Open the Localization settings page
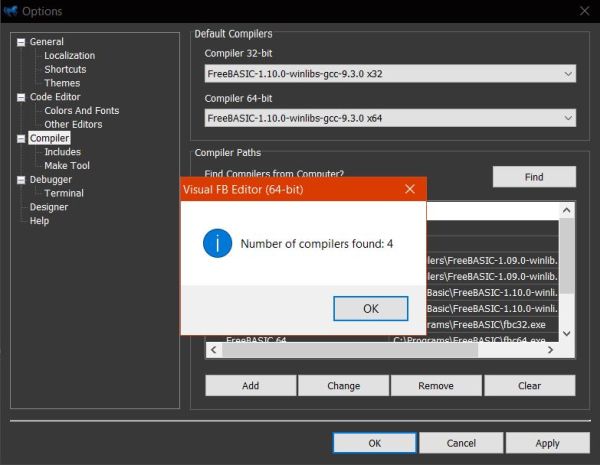The width and height of the screenshot is (600, 465). coord(70,55)
